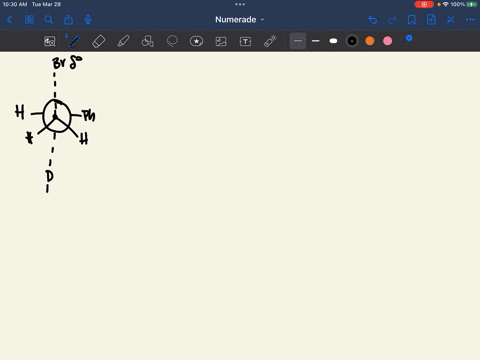The width and height of the screenshot is (480, 360).
Task: Open the custom color picker circle
Action: (x=406, y=40)
